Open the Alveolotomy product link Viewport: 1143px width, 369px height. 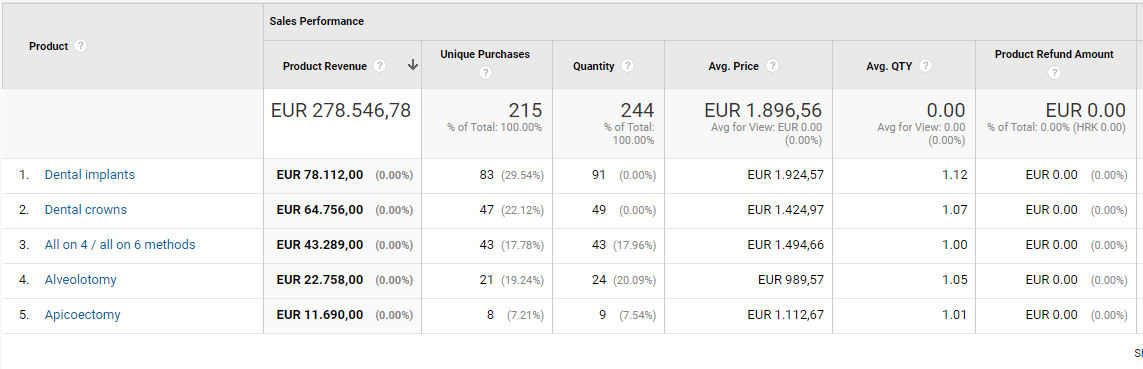pos(80,280)
